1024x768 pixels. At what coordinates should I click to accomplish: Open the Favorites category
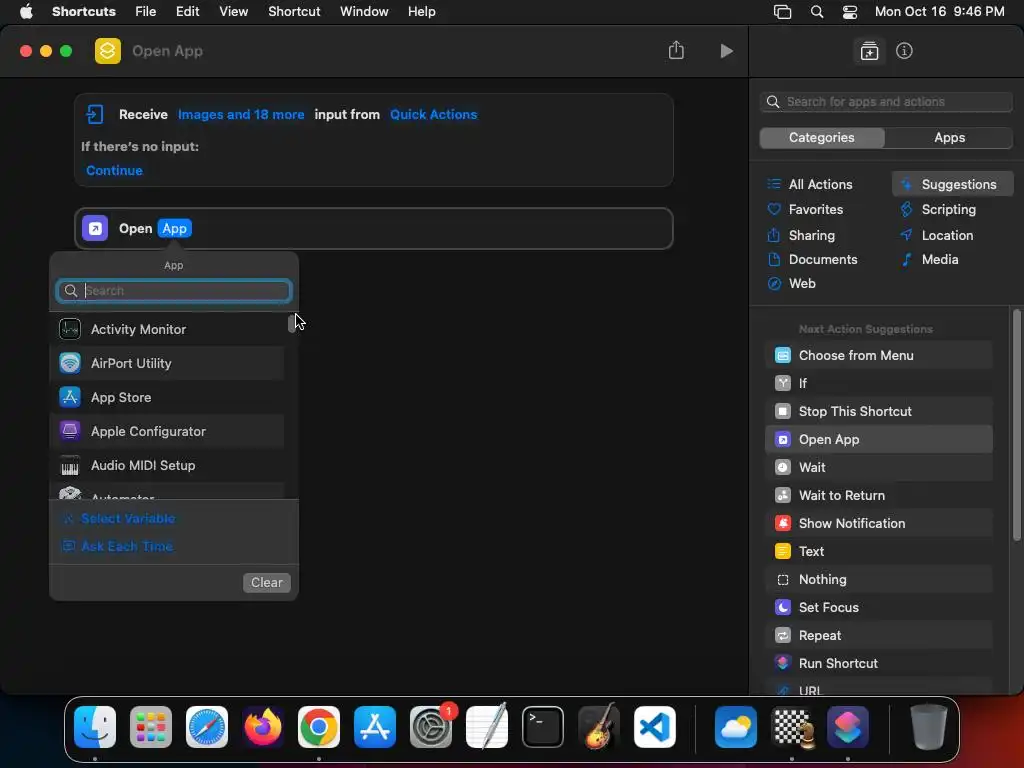816,210
